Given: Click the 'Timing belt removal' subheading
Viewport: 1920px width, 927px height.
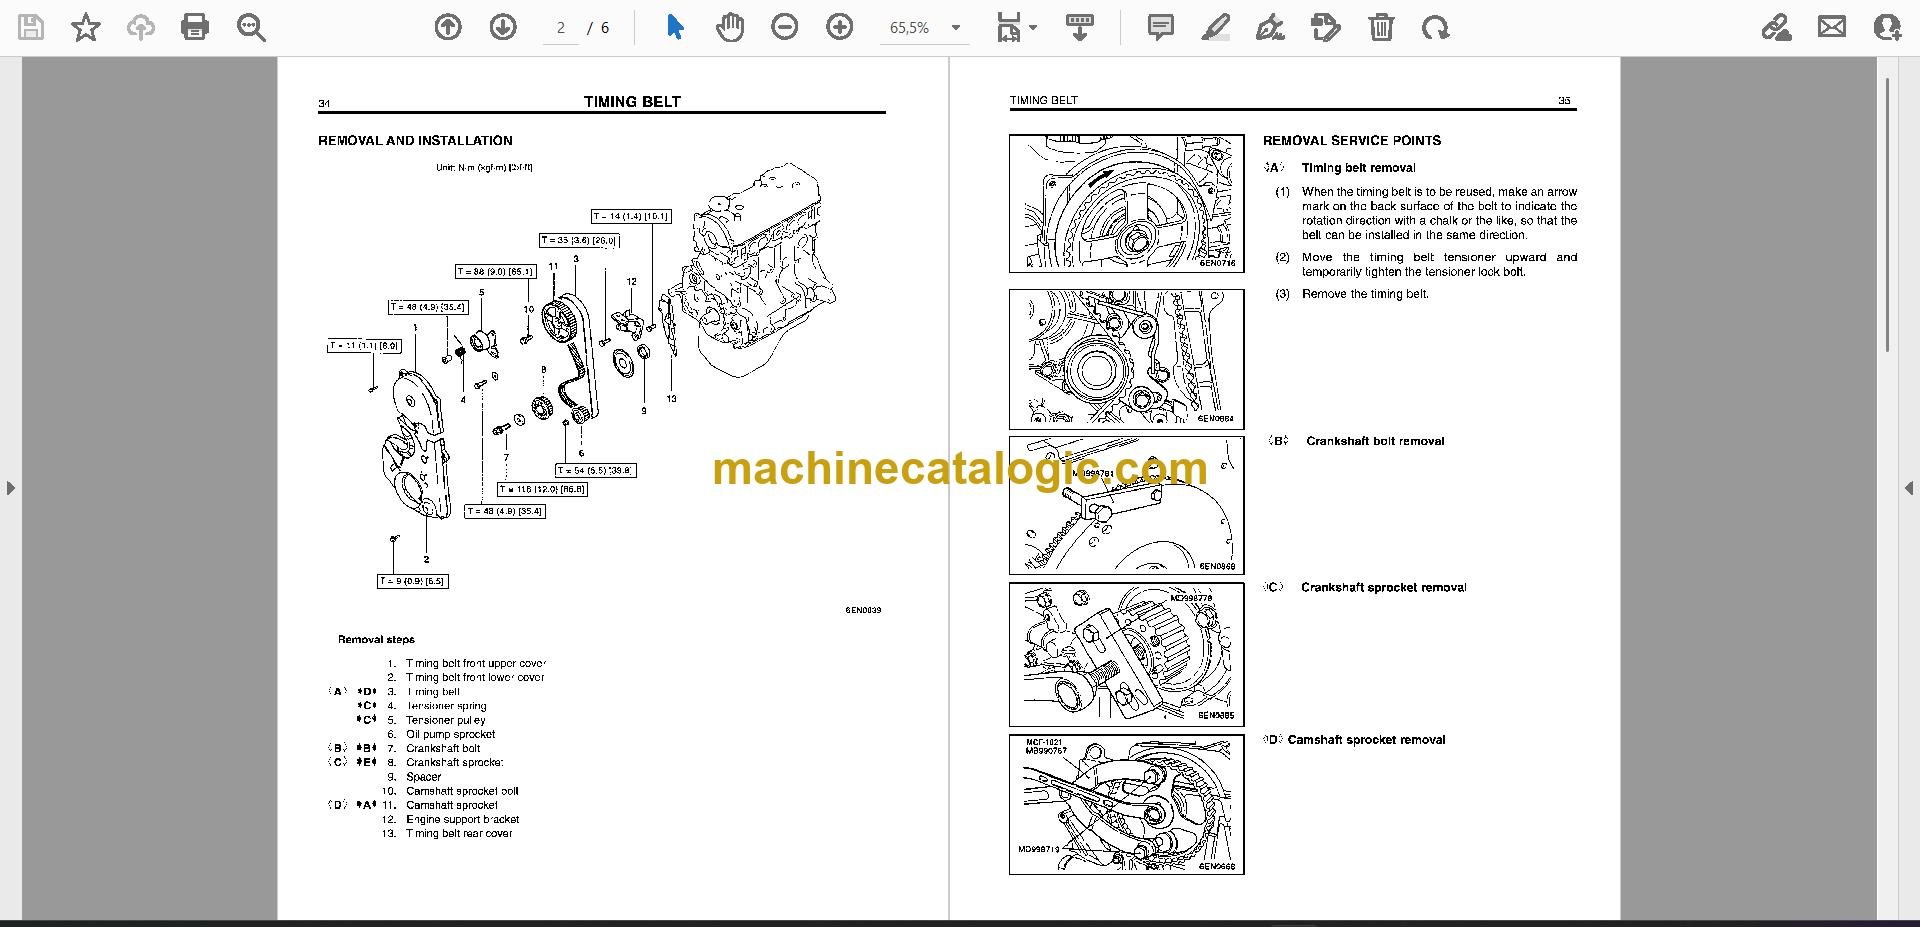Looking at the screenshot, I should [1358, 168].
